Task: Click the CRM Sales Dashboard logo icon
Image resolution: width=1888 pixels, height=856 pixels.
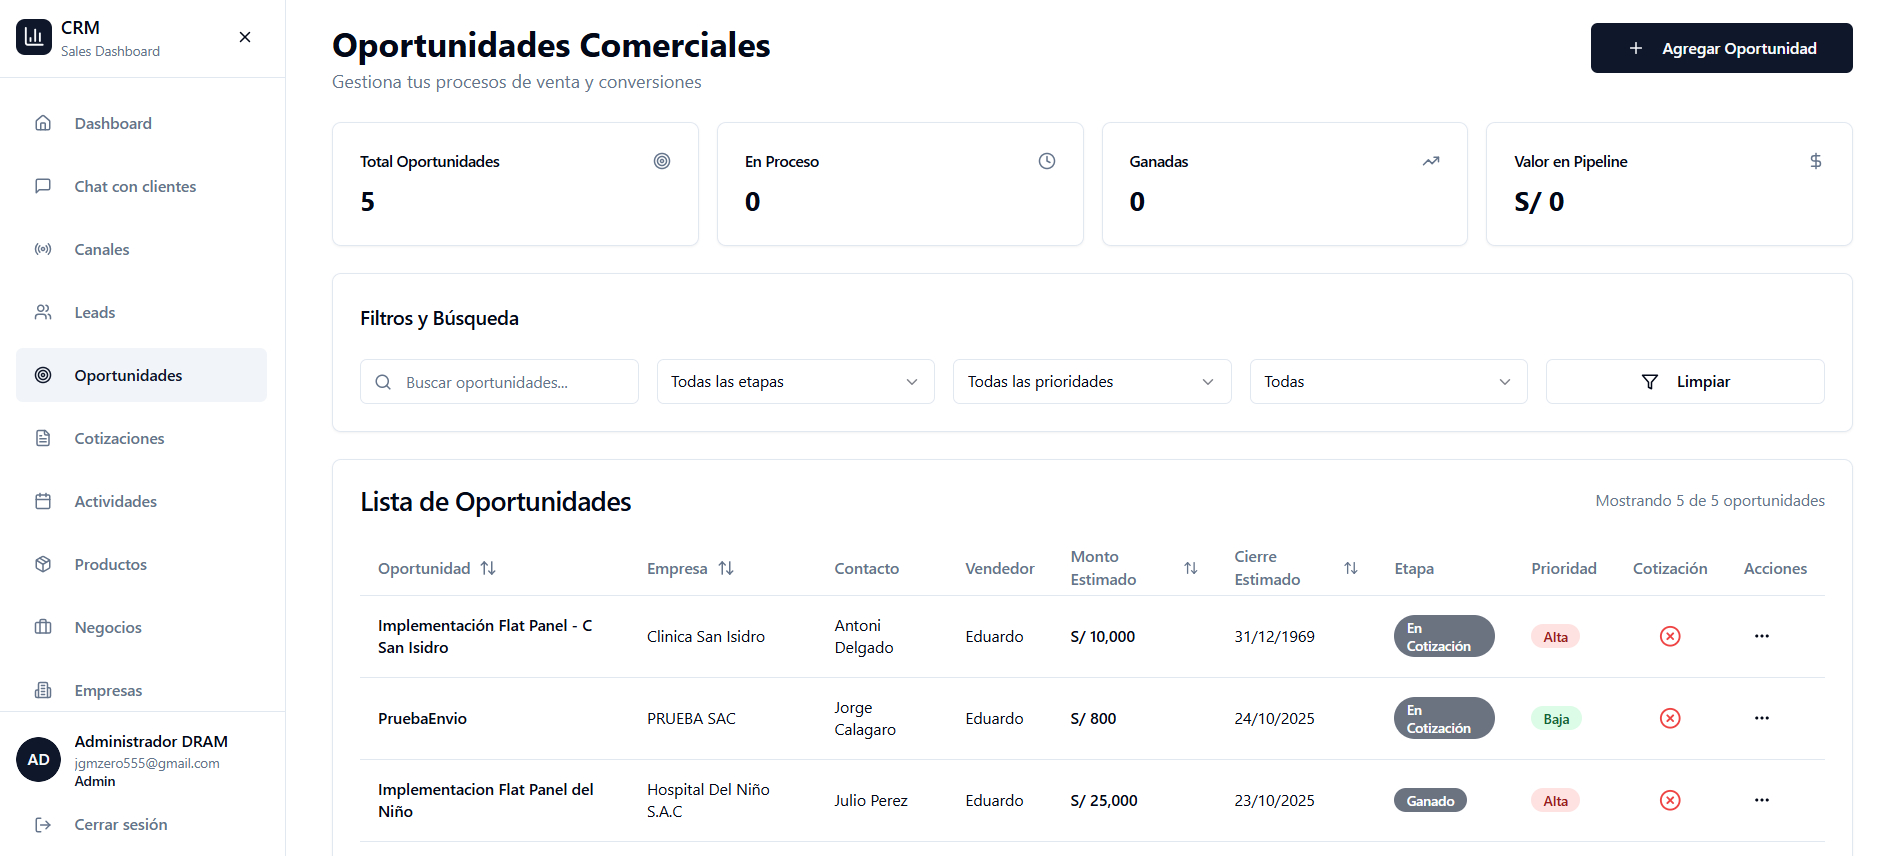Action: pos(34,37)
